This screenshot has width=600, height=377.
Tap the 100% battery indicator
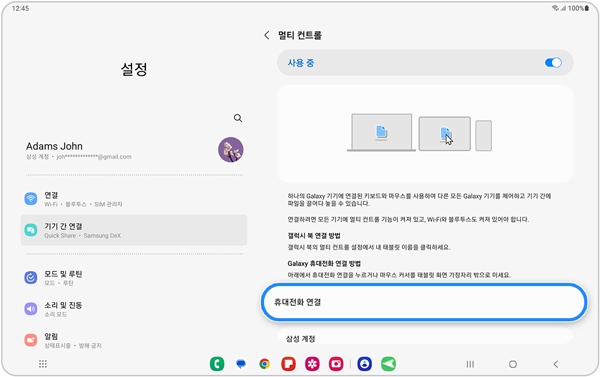[x=578, y=8]
